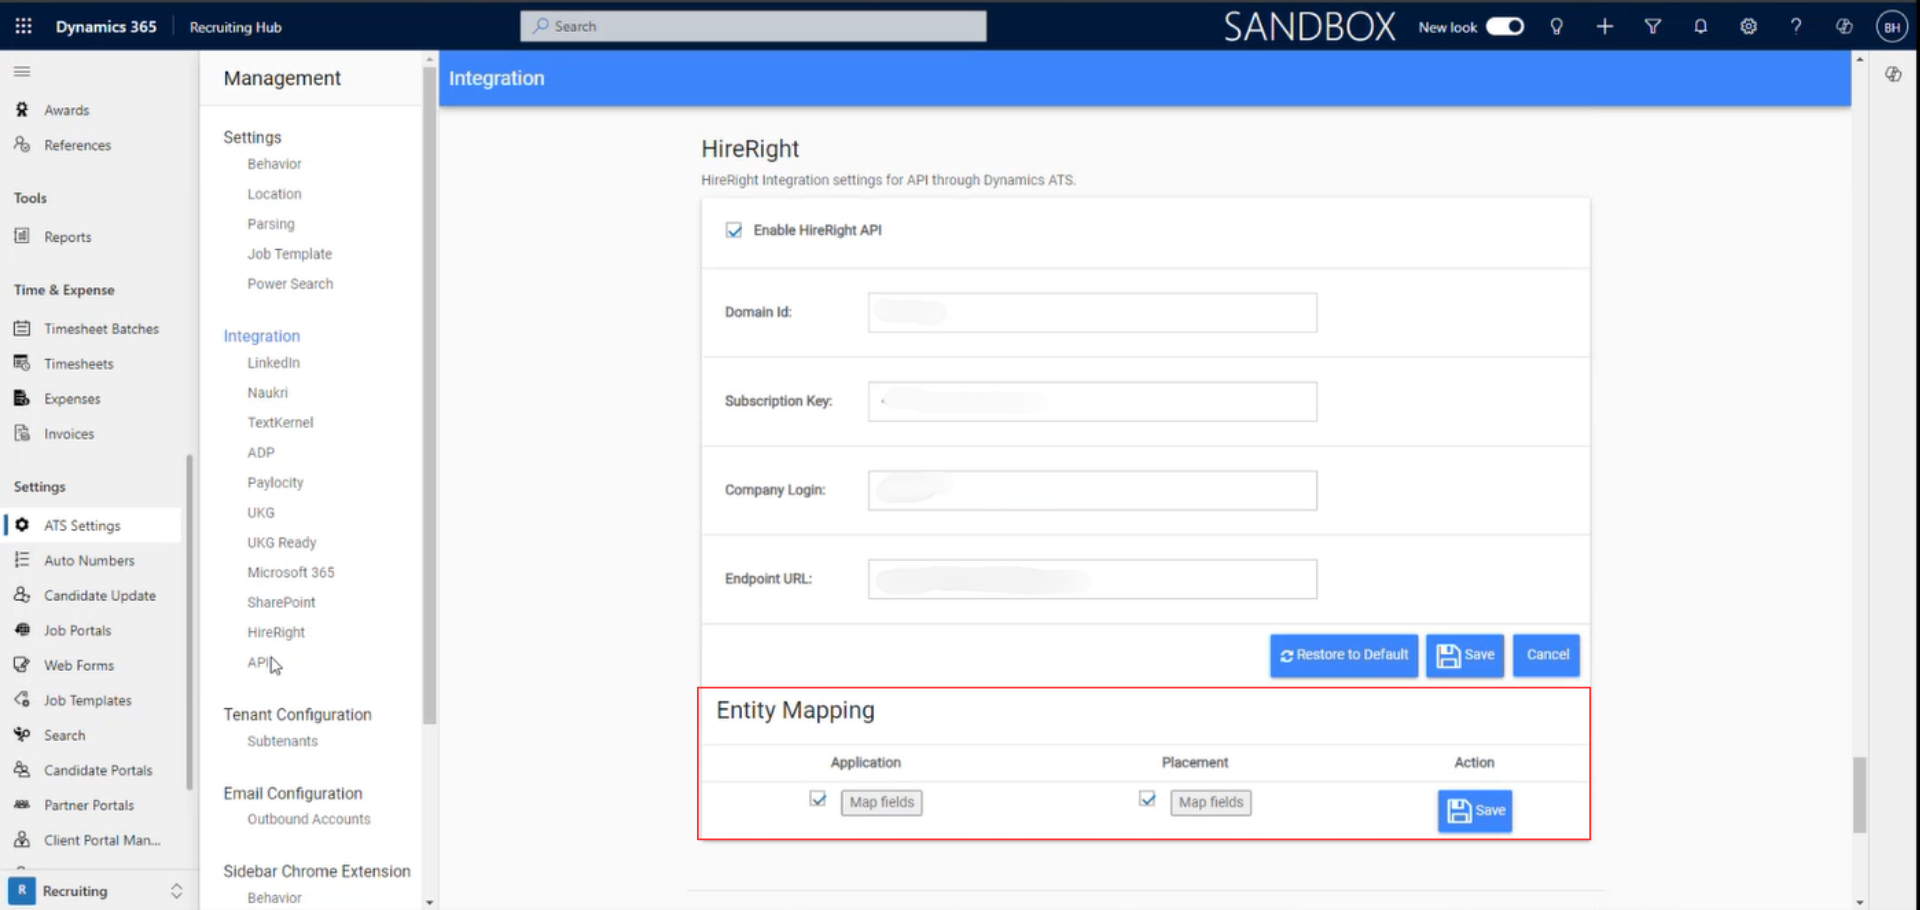Open HireRight integration settings
This screenshot has height=910, width=1920.
pyautogui.click(x=276, y=633)
